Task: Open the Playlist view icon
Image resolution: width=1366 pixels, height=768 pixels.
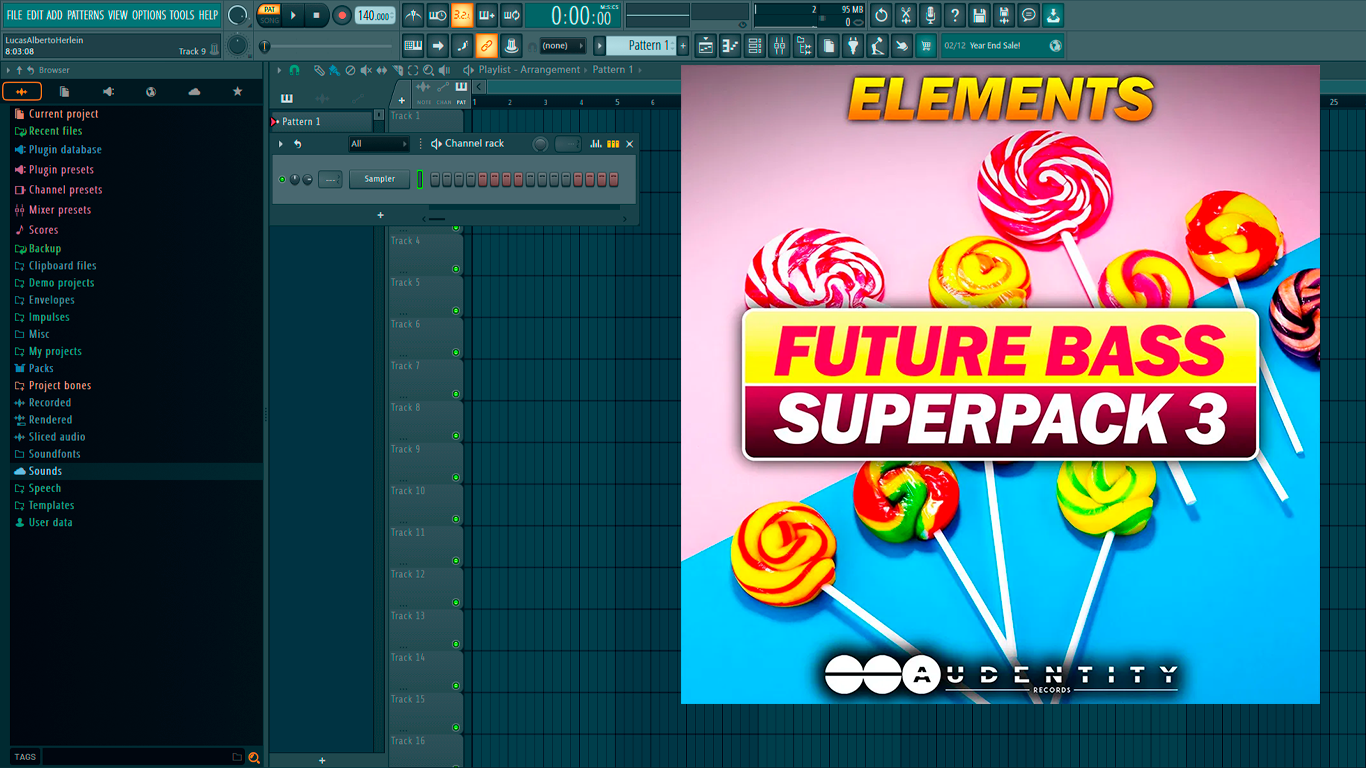Action: click(x=706, y=45)
